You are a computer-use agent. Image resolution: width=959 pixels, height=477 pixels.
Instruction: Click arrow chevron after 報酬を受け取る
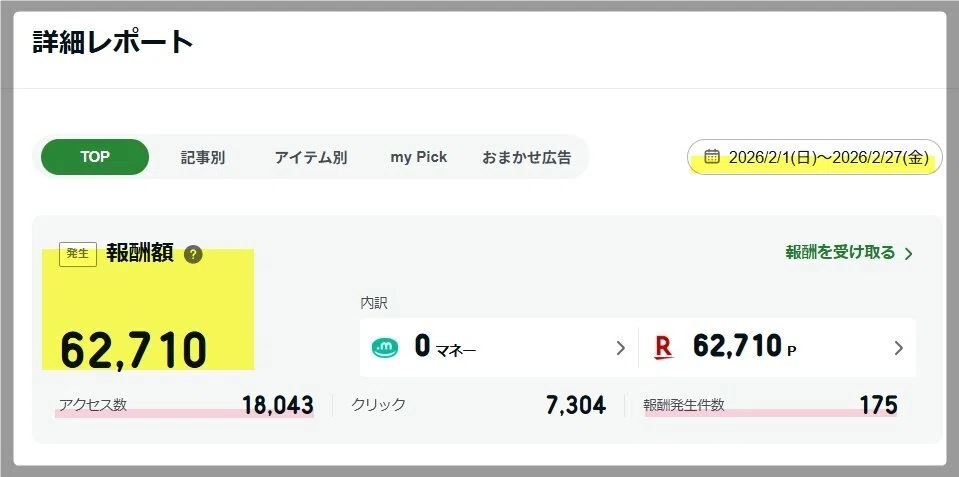[x=908, y=254]
